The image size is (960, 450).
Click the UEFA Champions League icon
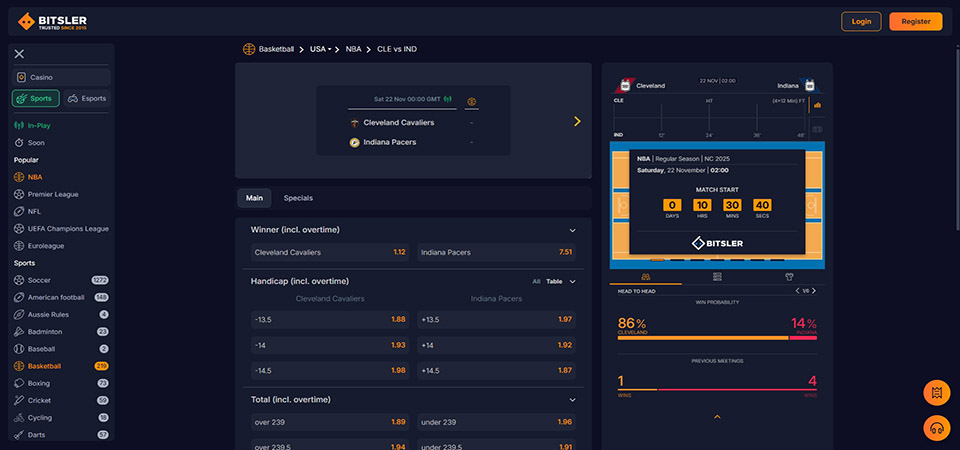(x=19, y=228)
